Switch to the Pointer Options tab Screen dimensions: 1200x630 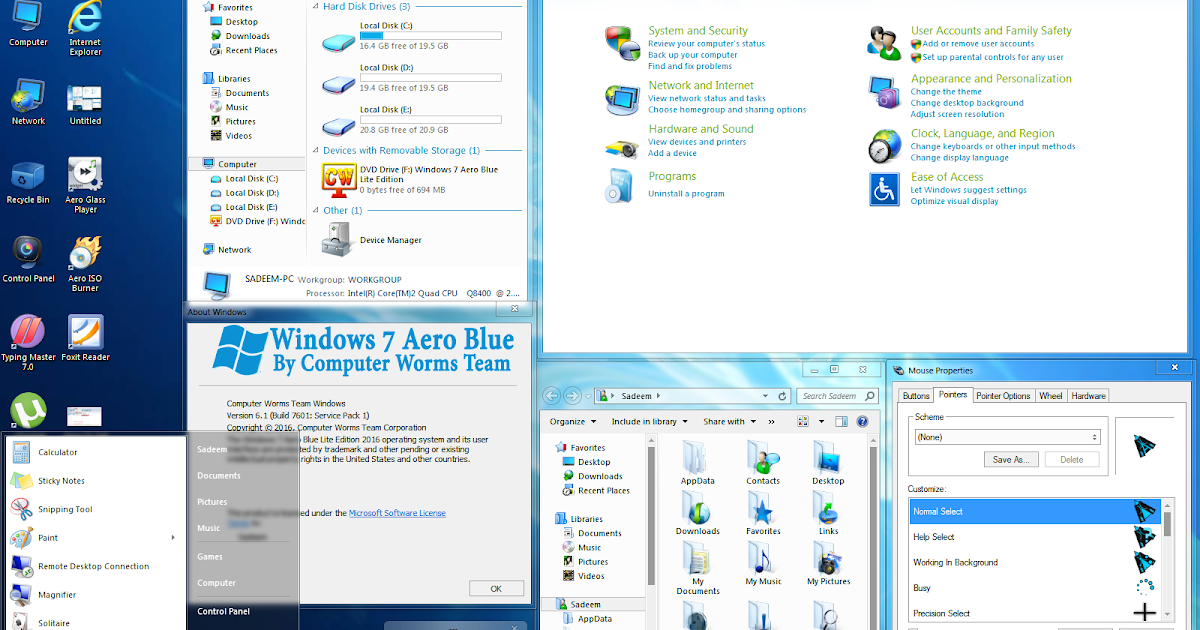coord(1003,396)
